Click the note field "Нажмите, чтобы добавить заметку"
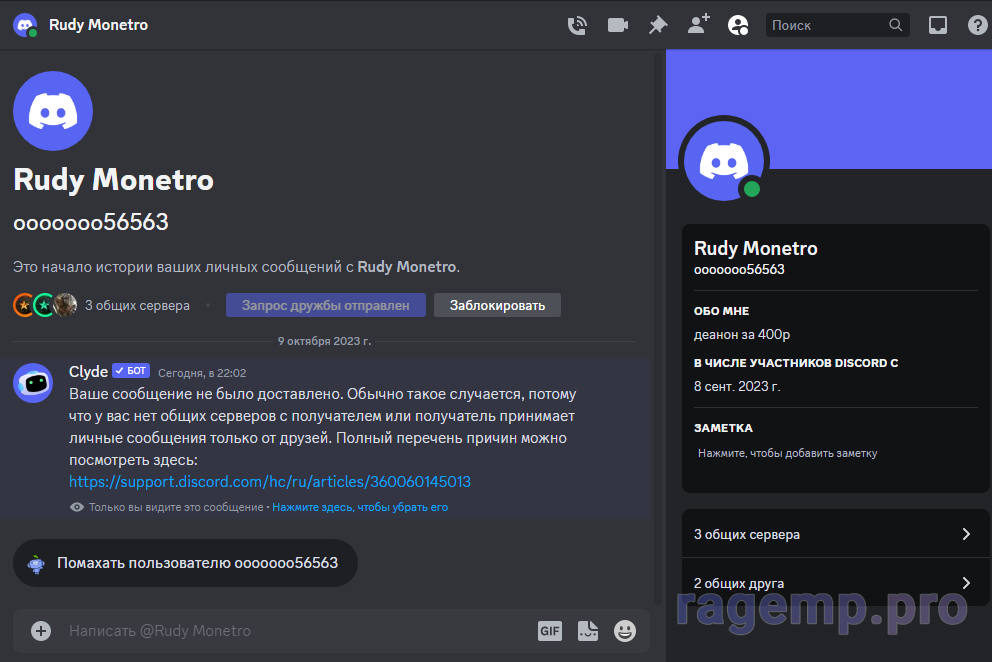The width and height of the screenshot is (992, 662). pyautogui.click(x=835, y=453)
